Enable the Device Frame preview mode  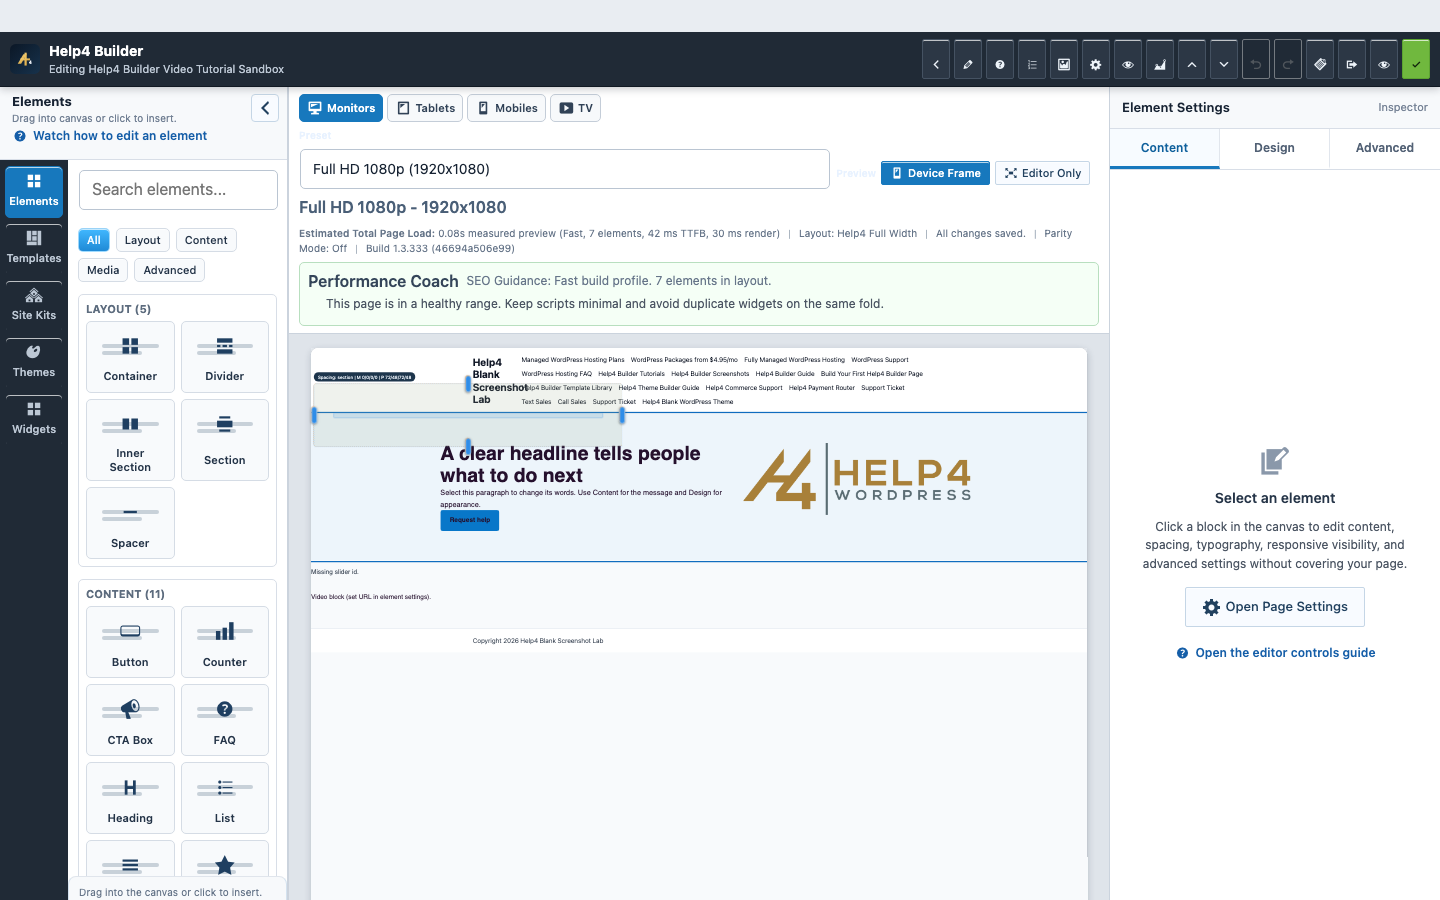point(936,173)
